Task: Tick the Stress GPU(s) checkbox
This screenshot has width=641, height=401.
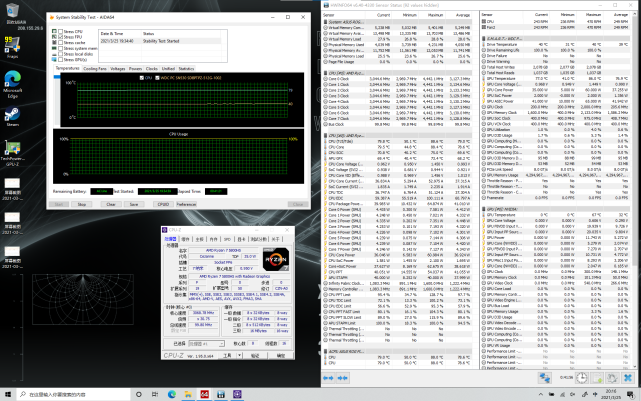Action: (x=61, y=60)
